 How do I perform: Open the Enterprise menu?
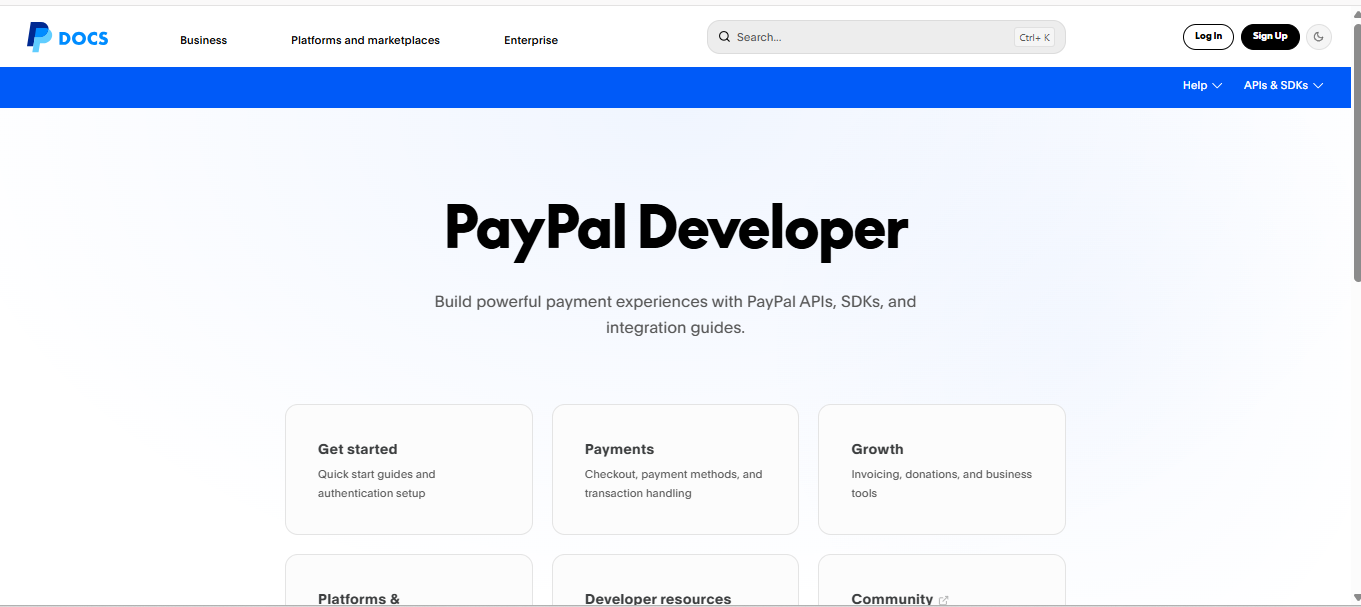531,40
